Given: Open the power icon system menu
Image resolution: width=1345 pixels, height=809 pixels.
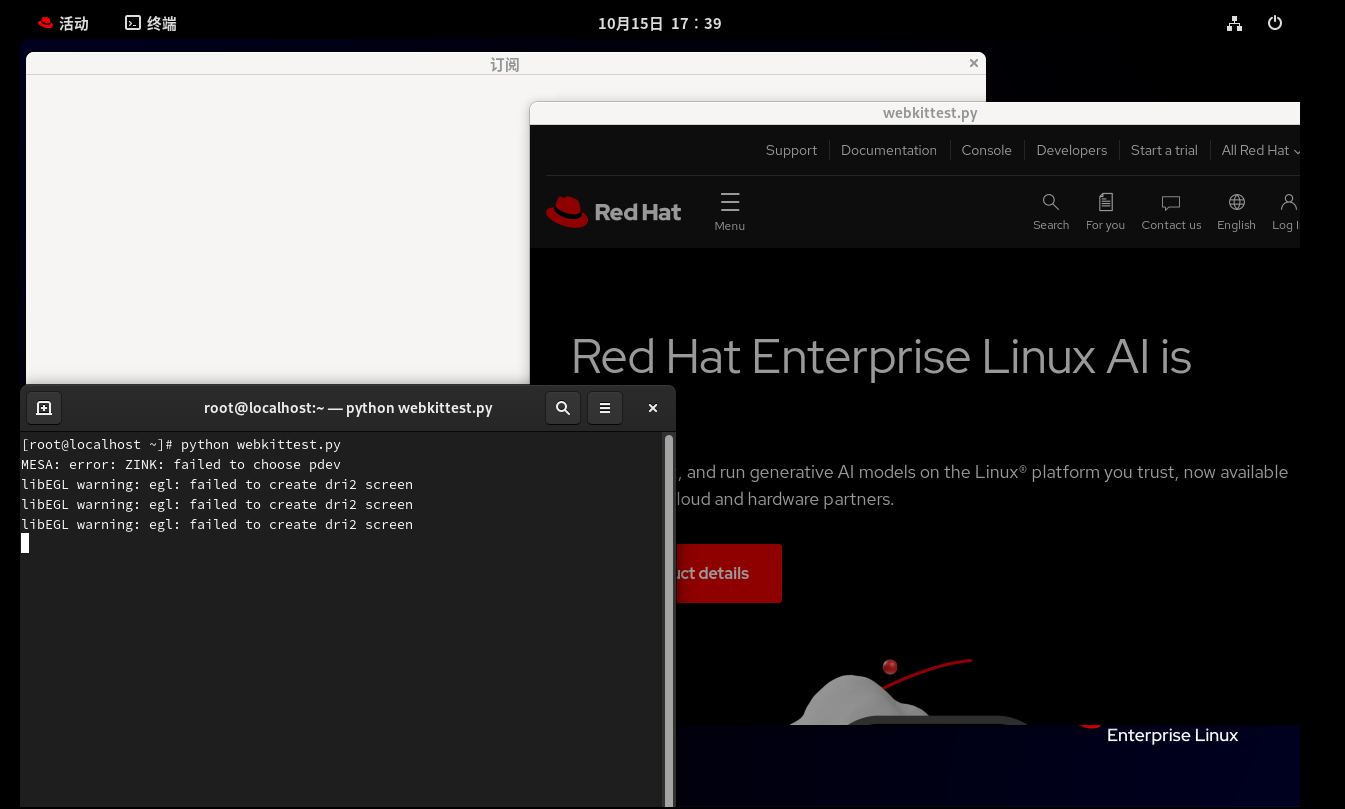Looking at the screenshot, I should point(1275,23).
